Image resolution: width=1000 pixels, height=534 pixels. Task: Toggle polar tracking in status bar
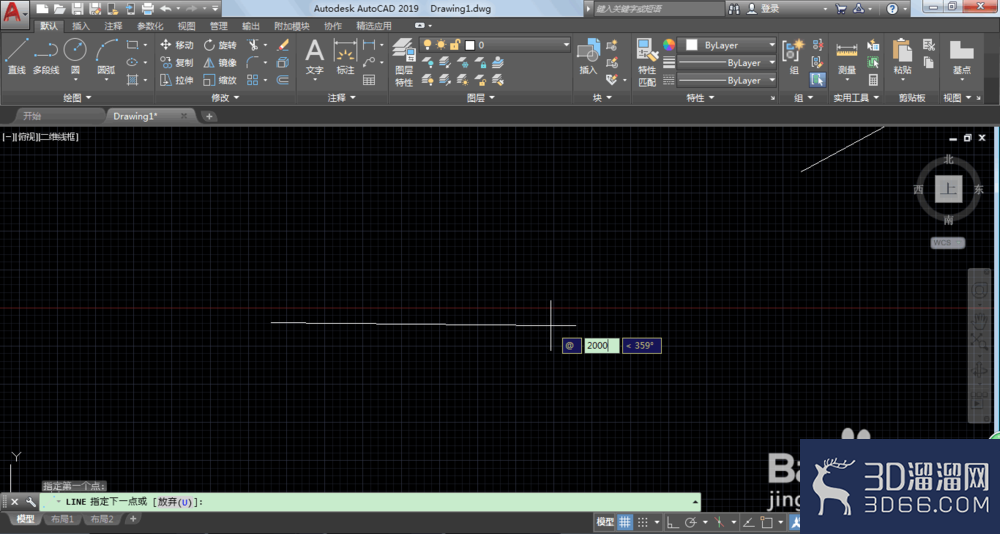(x=690, y=522)
